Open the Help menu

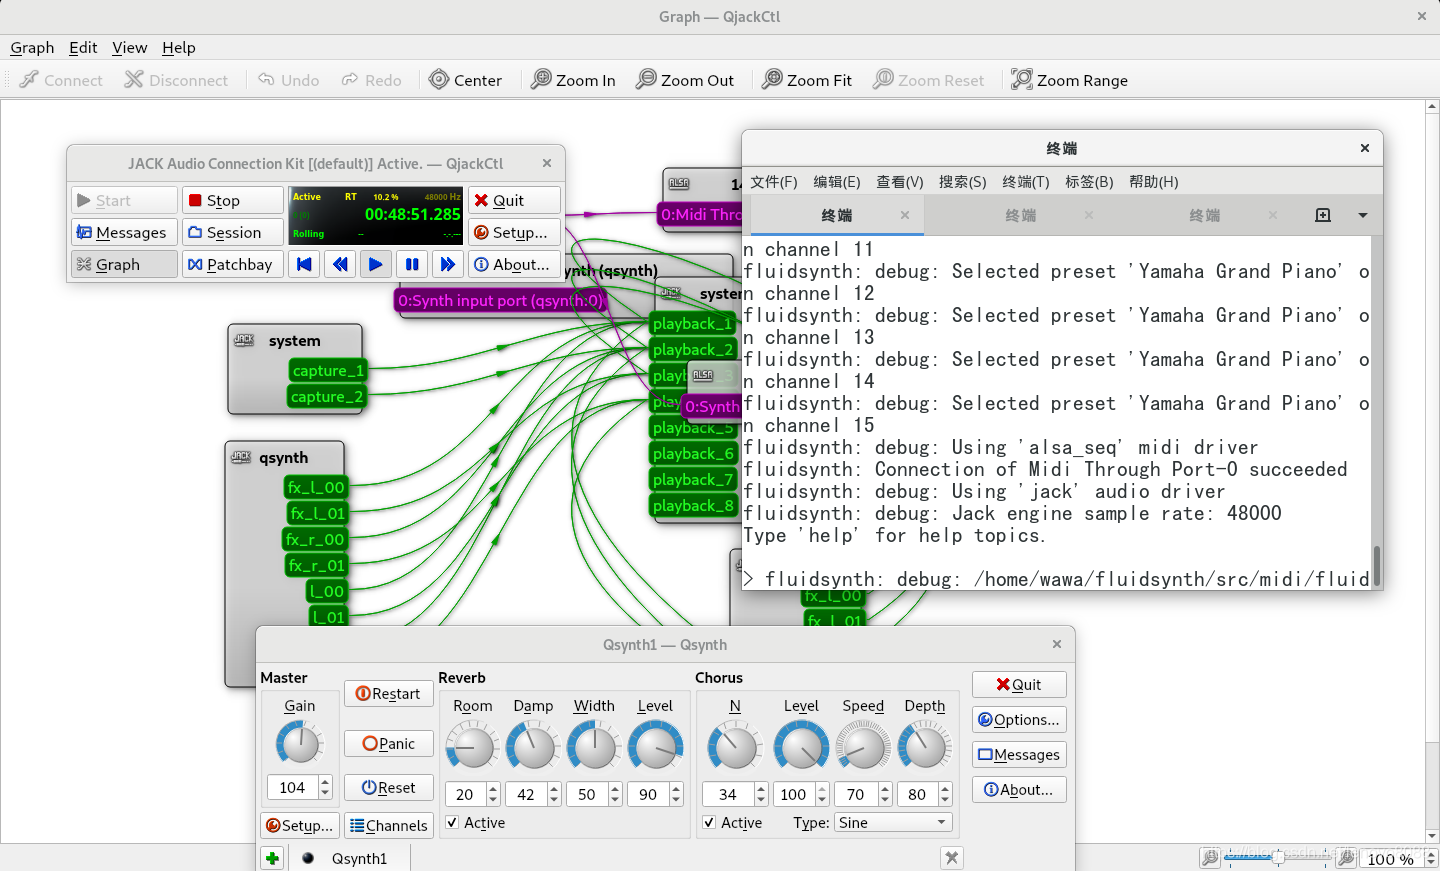pos(179,47)
